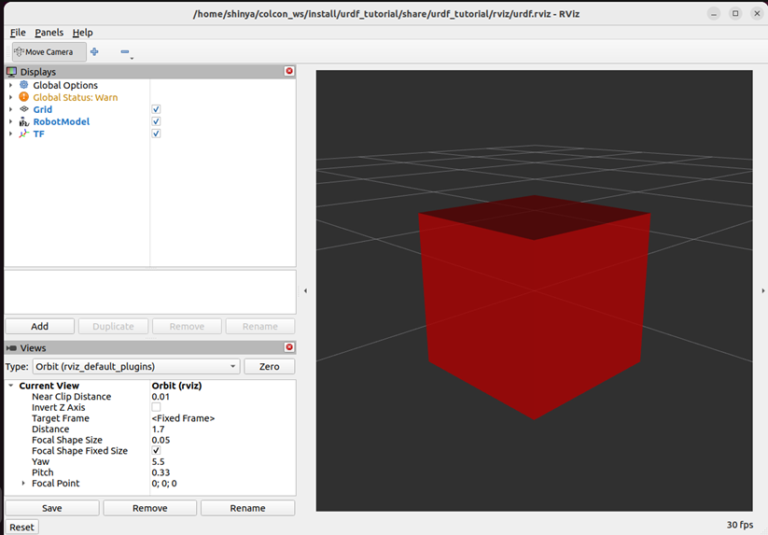Expand the Global Options tree item
This screenshot has height=535, width=768.
tap(11, 86)
